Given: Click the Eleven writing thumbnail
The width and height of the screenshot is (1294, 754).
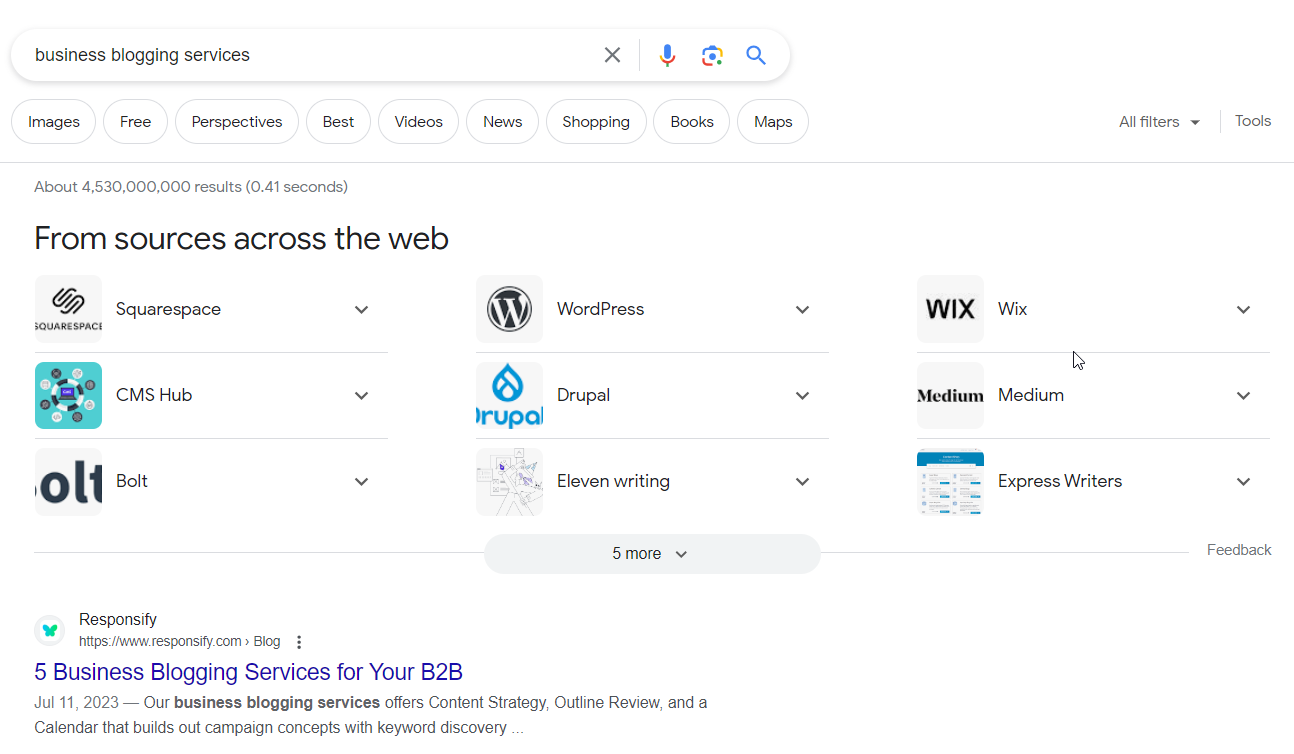Looking at the screenshot, I should point(509,481).
